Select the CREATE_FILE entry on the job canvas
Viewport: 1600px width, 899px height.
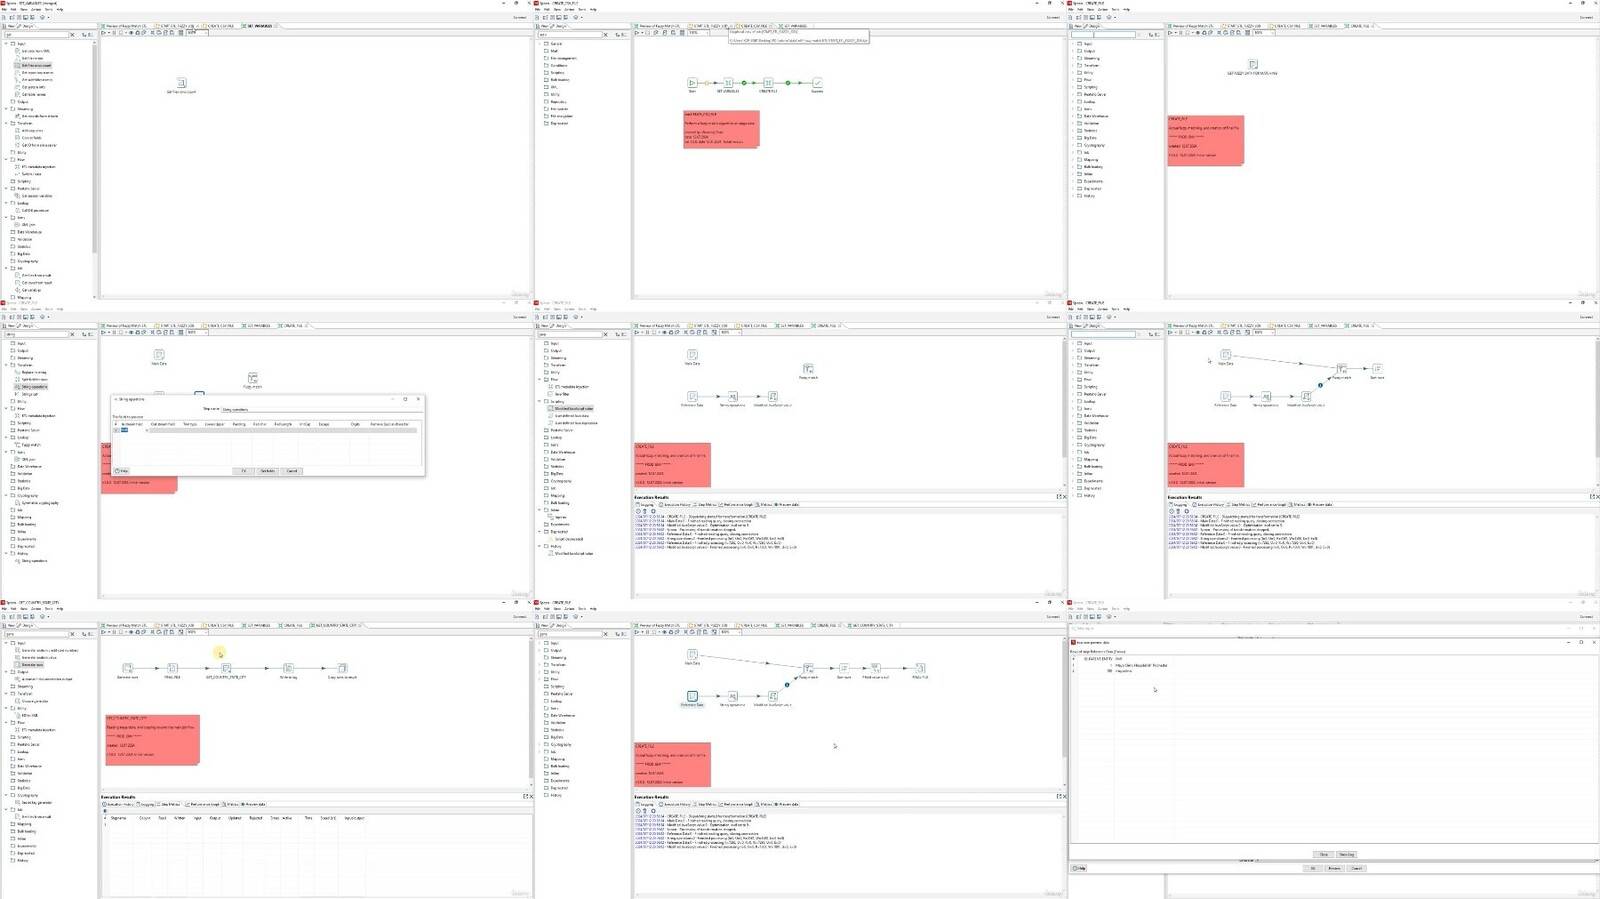coord(768,83)
